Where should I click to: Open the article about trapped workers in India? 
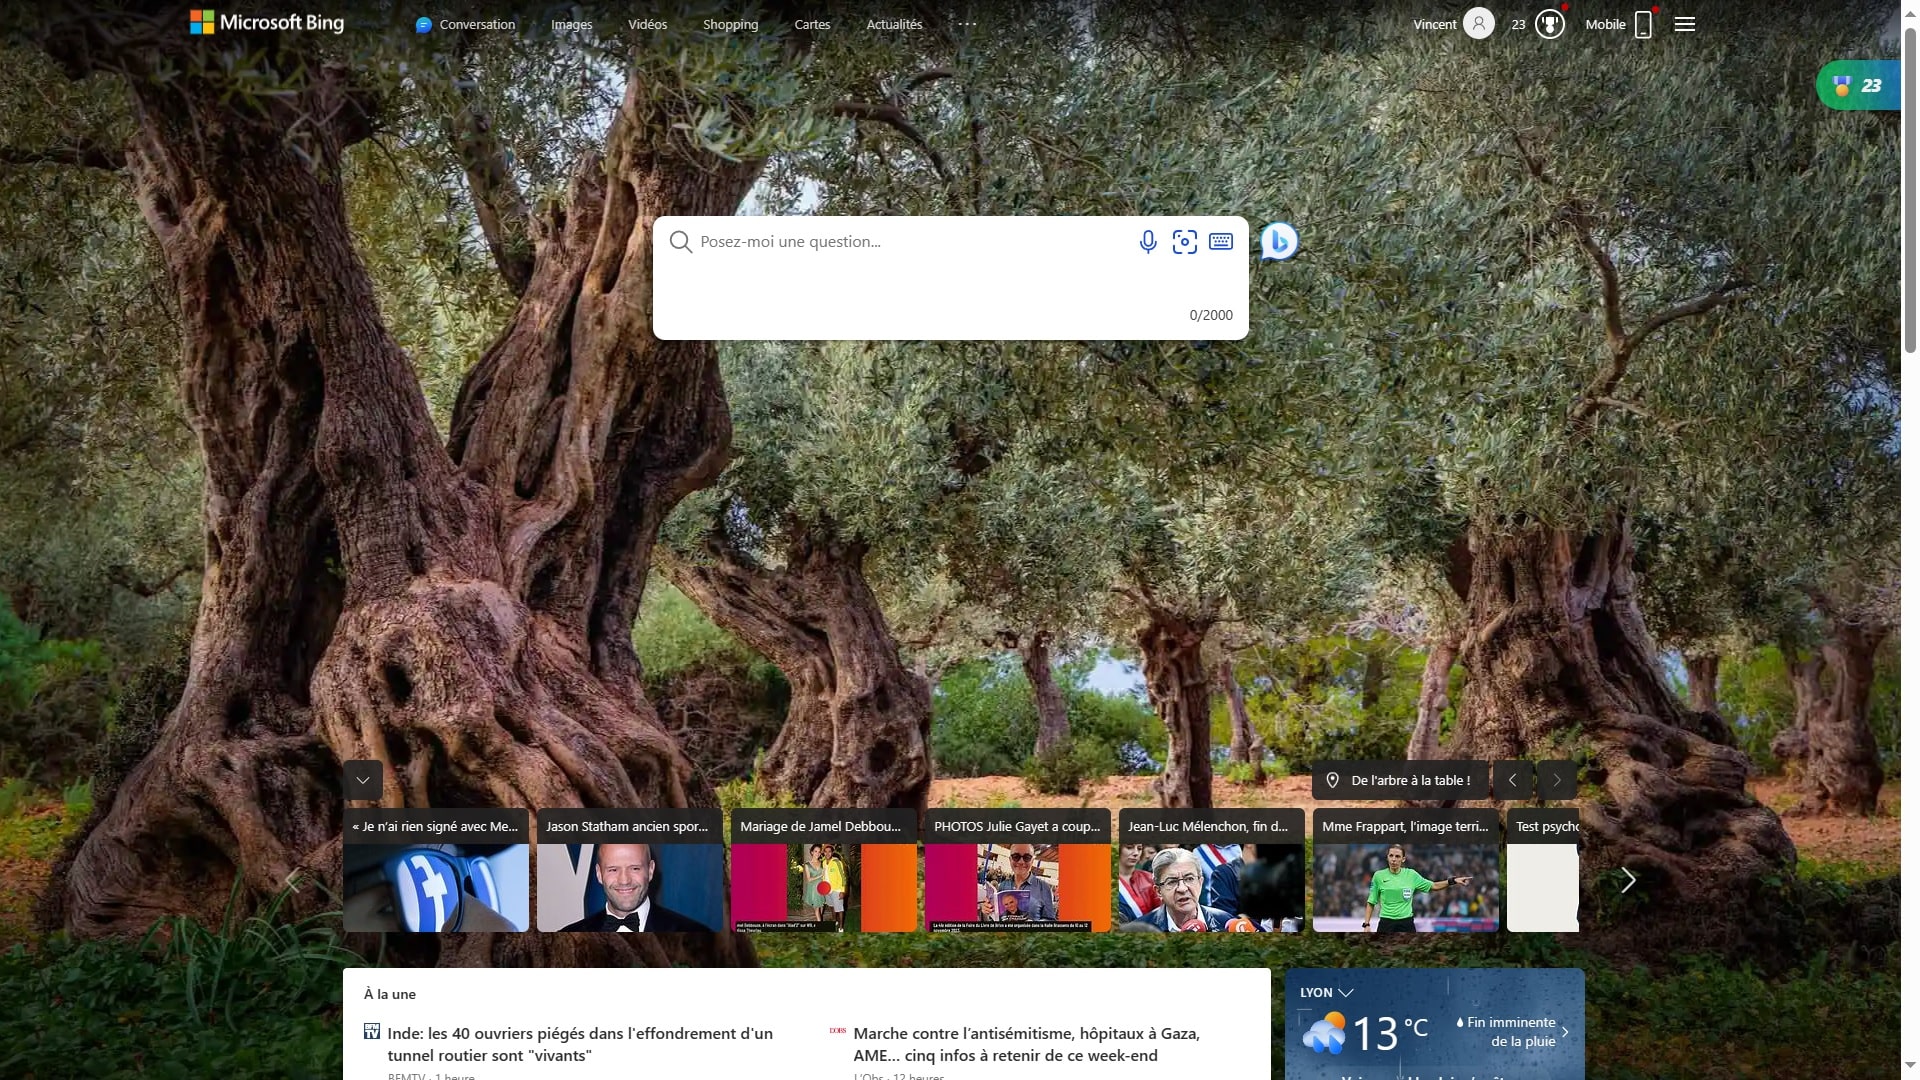(578, 1043)
